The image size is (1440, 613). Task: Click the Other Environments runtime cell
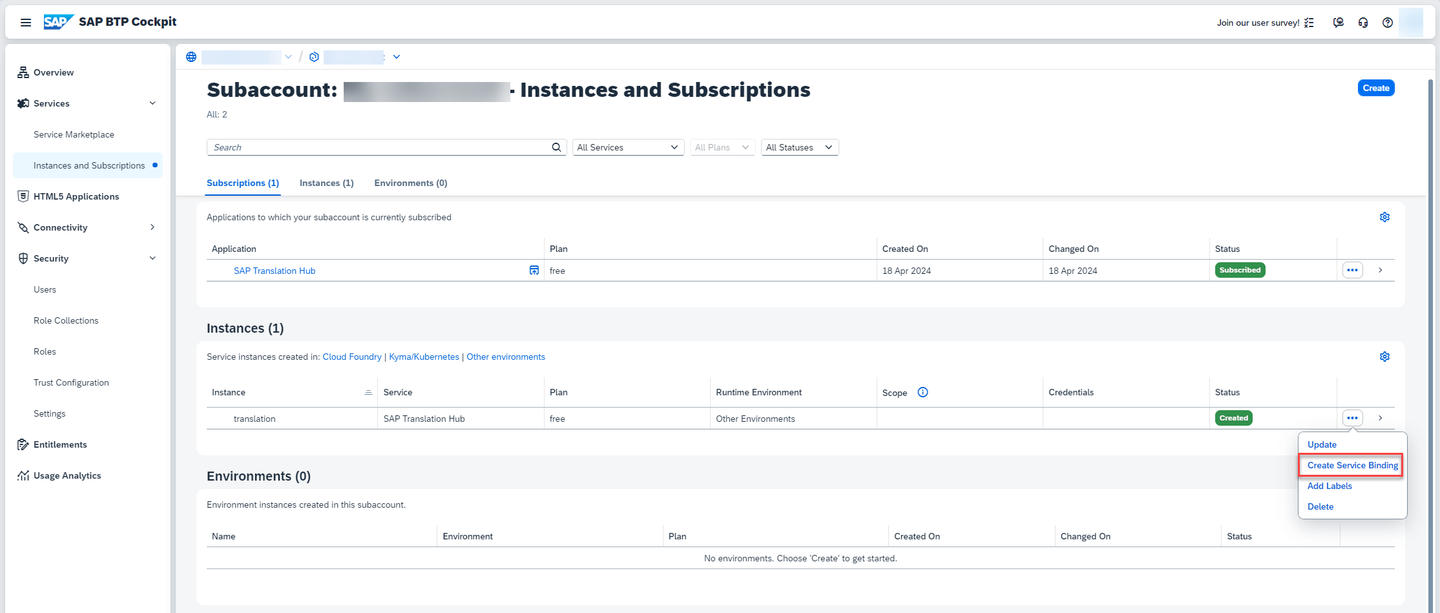click(x=755, y=418)
